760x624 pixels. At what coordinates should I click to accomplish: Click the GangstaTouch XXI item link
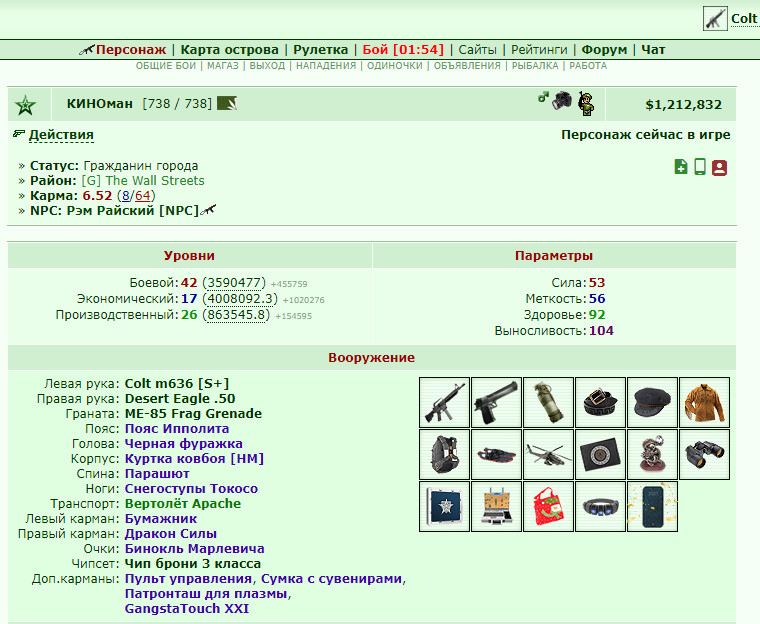tap(187, 609)
